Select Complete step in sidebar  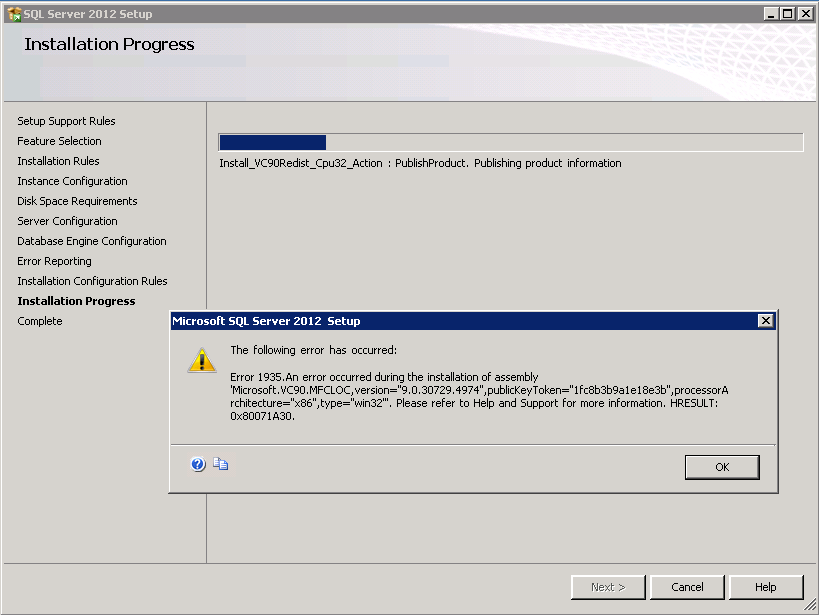pos(40,321)
